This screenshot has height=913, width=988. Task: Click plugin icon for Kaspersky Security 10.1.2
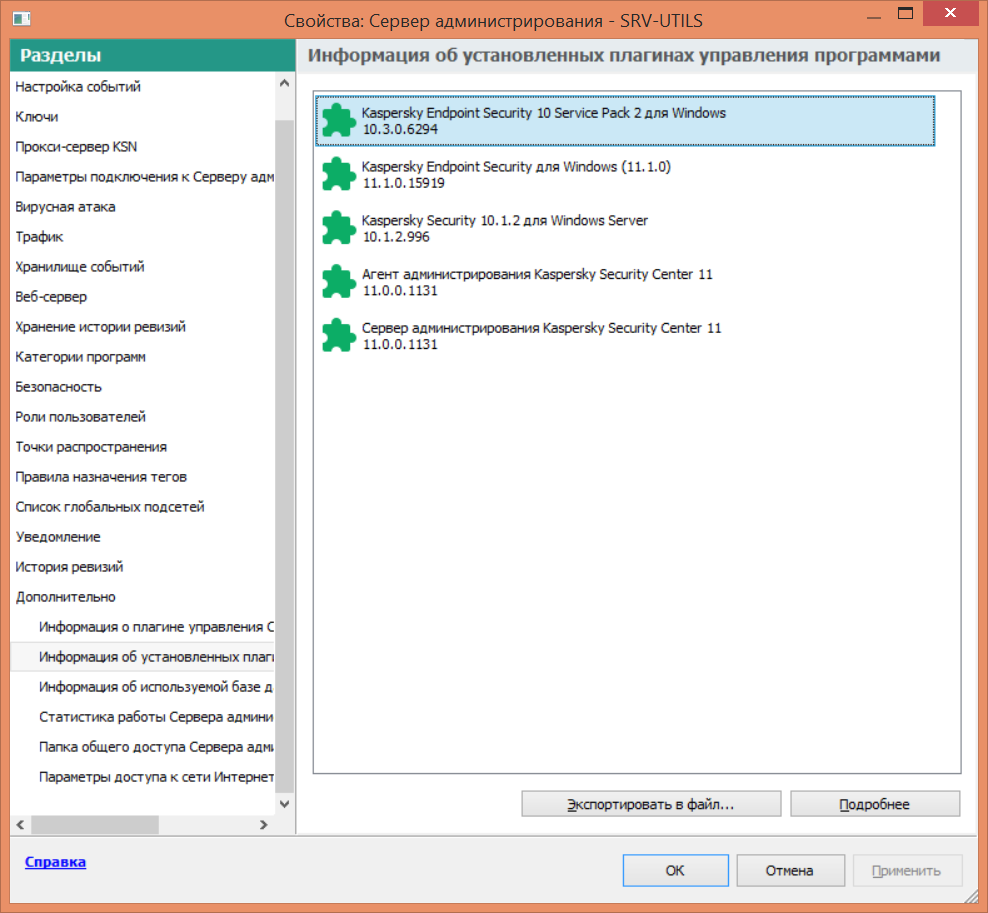[339, 227]
